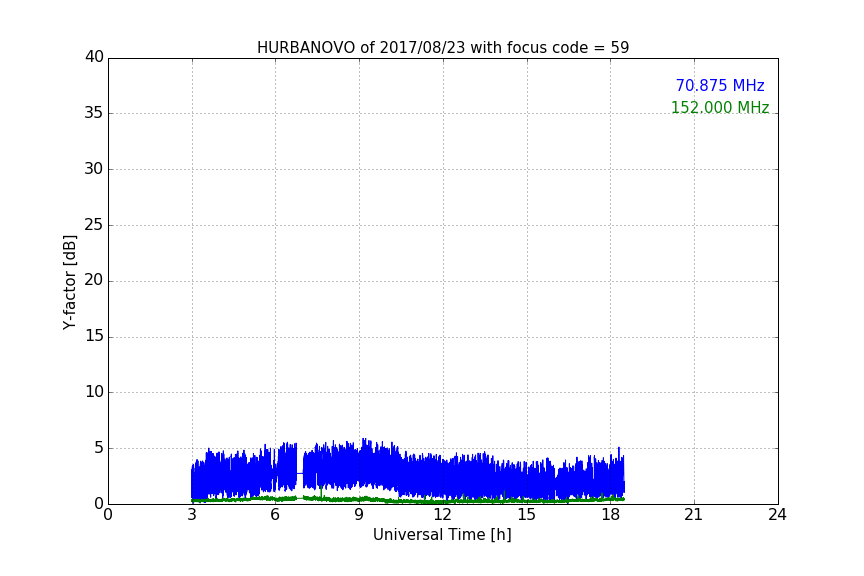Click the y-axis tick label 25
864x576 pixels.
pyautogui.click(x=94, y=225)
